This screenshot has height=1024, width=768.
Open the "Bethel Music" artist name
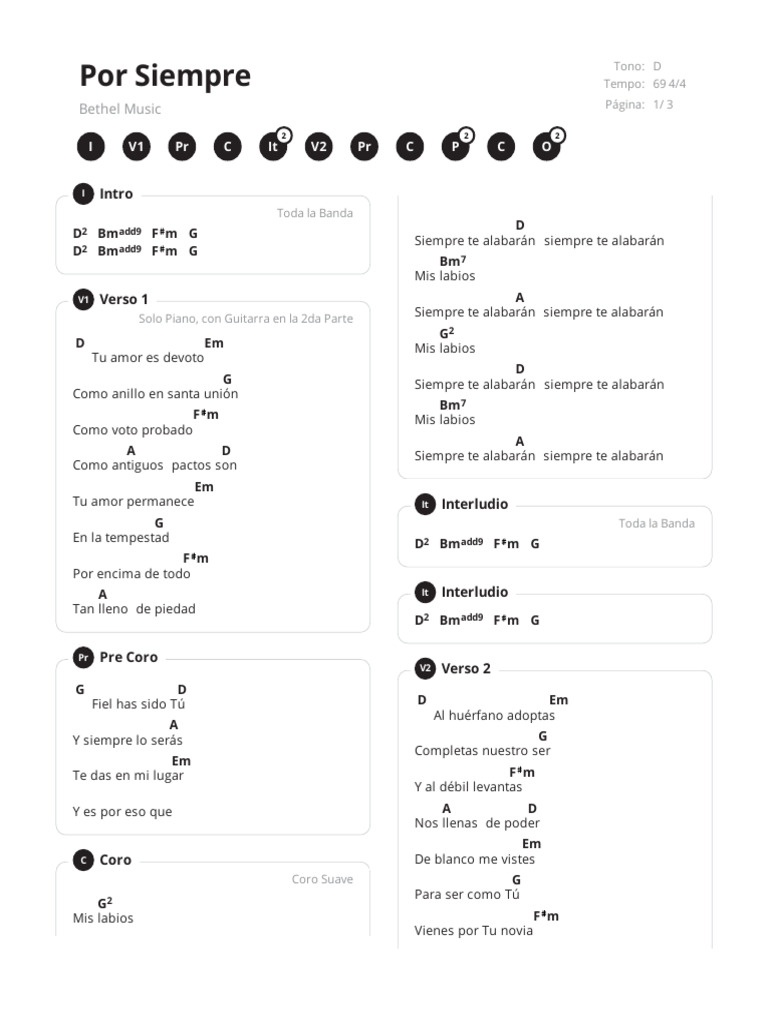[x=120, y=109]
